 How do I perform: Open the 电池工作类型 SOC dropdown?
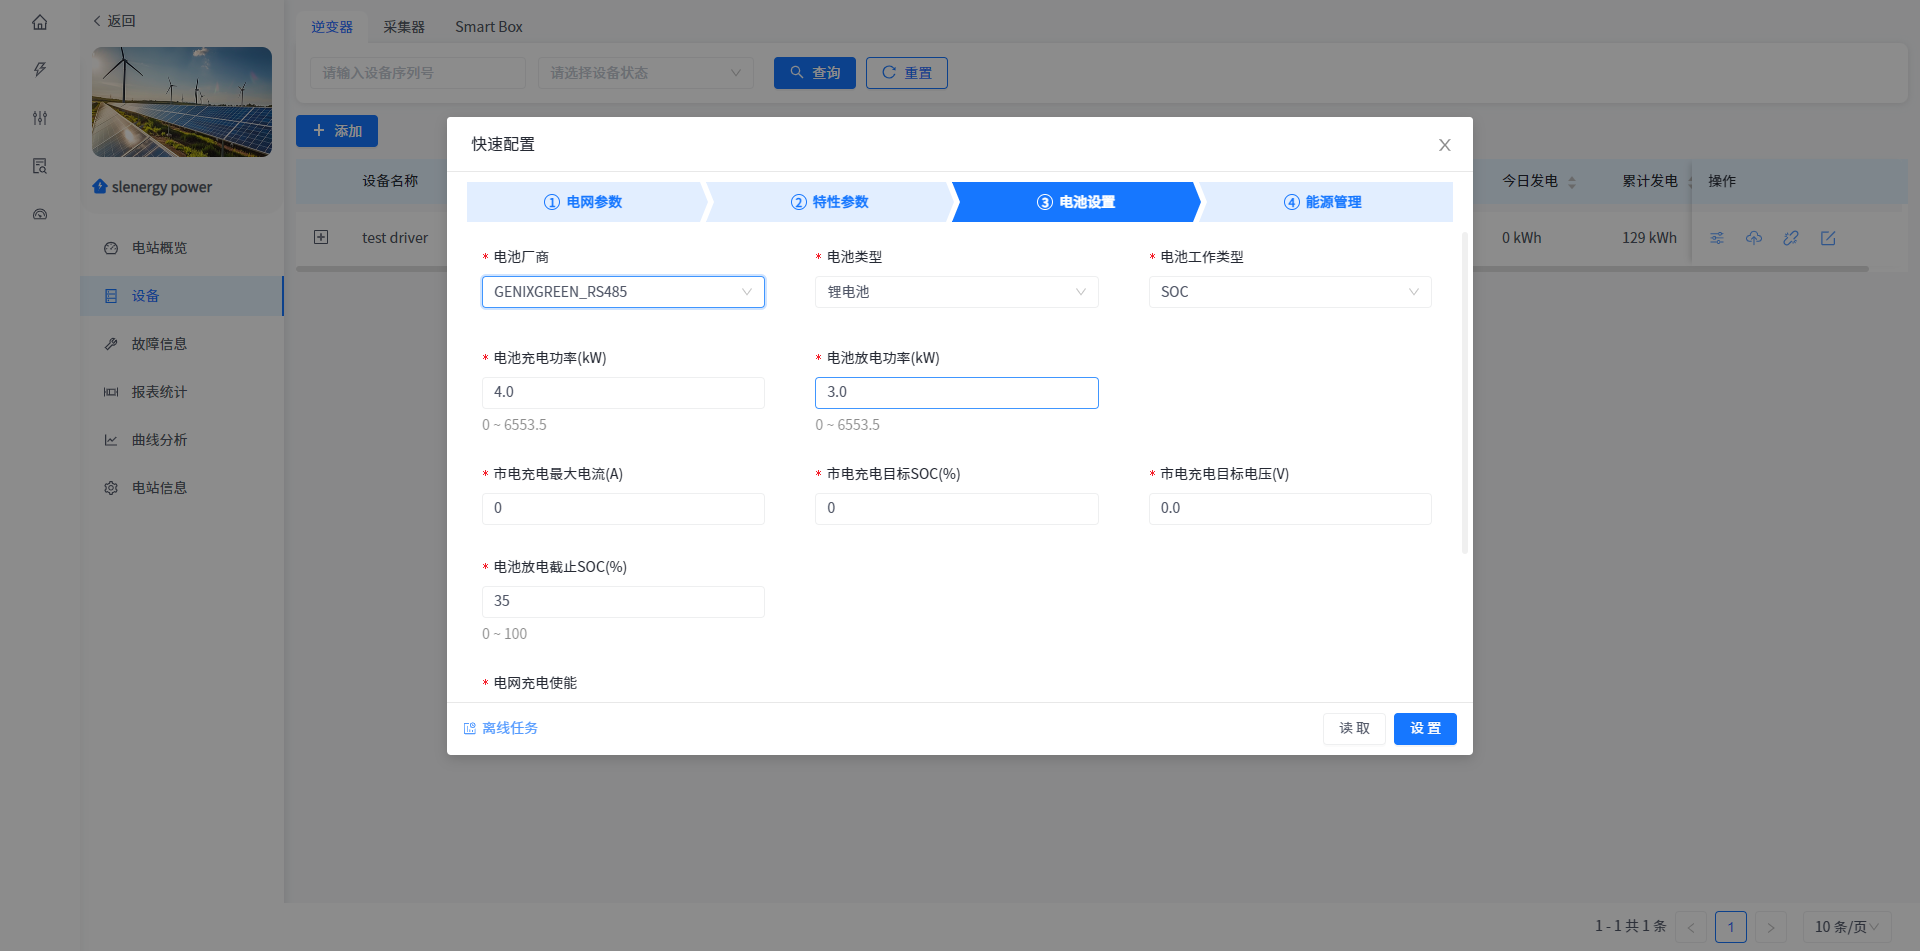[x=1289, y=292]
